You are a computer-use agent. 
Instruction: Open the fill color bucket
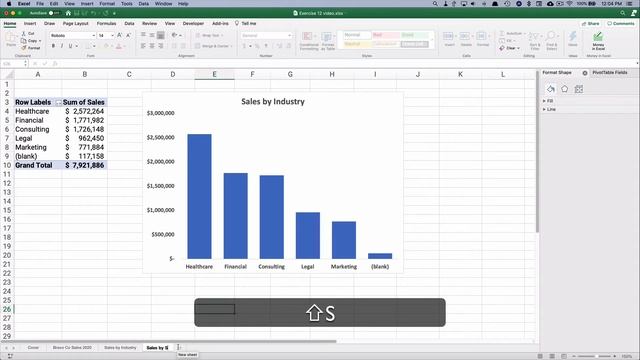[106, 46]
